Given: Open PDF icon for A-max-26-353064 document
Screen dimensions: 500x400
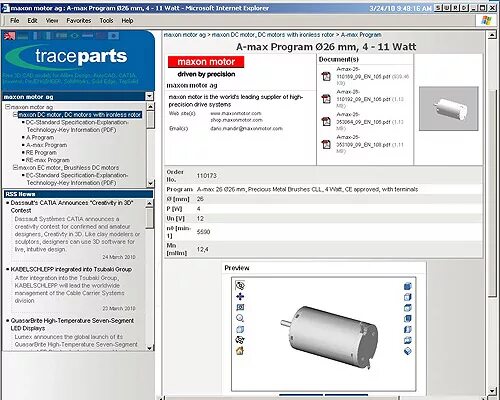Looking at the screenshot, I should coord(326,122).
